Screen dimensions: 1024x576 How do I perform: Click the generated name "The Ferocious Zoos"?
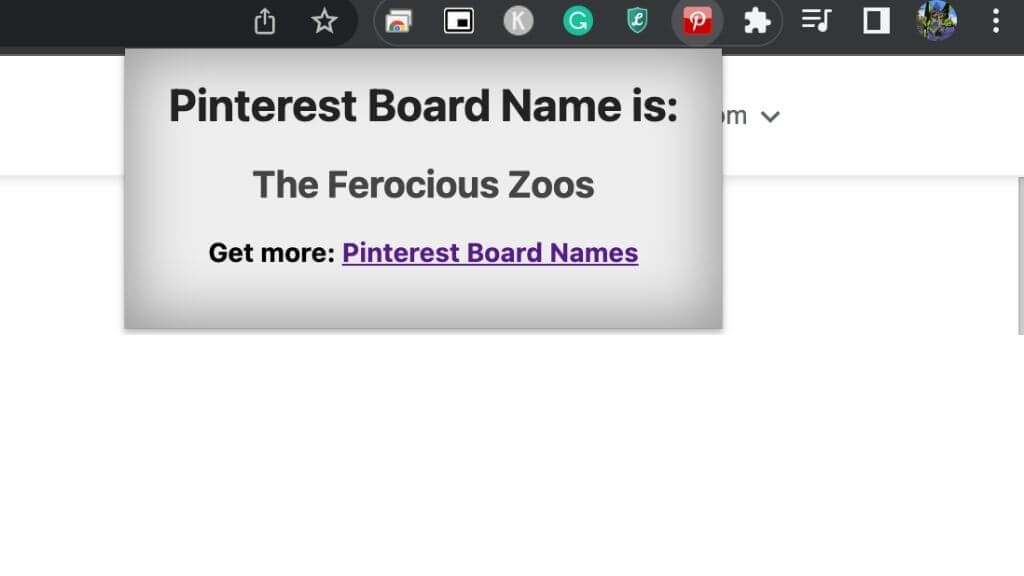point(423,185)
